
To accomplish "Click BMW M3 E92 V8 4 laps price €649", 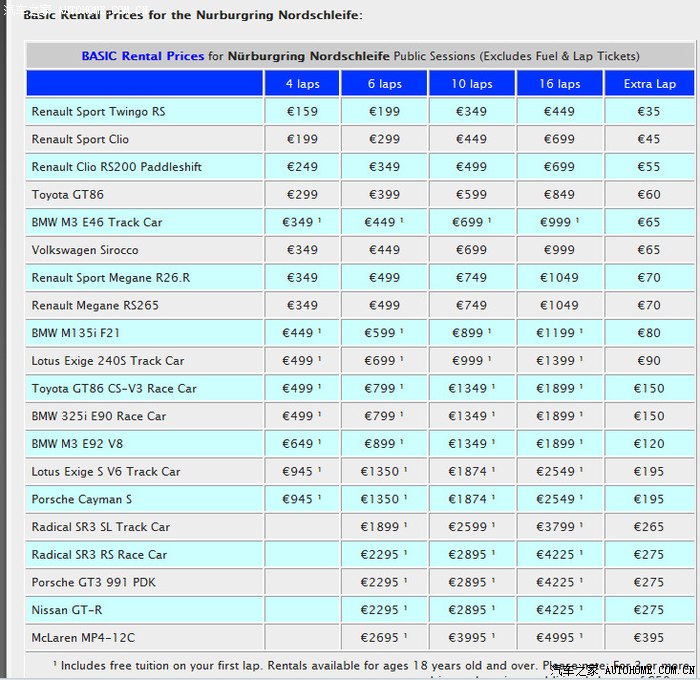I will [302, 444].
